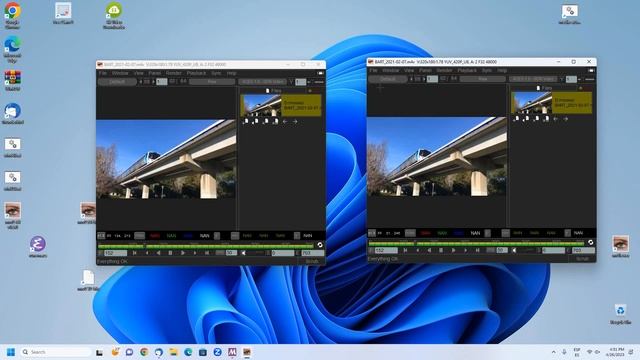Click next image arrow in right Files panel

[565, 119]
